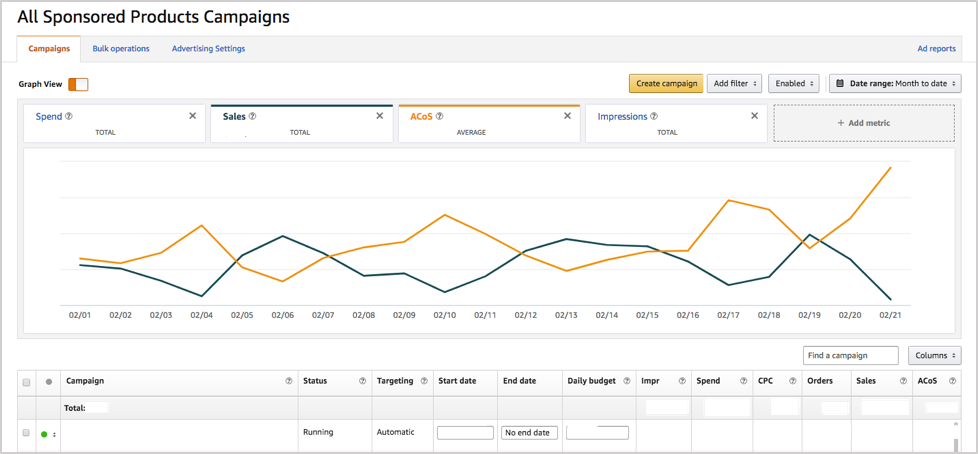Open the Ad reports link
Image resolution: width=978 pixels, height=454 pixels.
coord(936,49)
